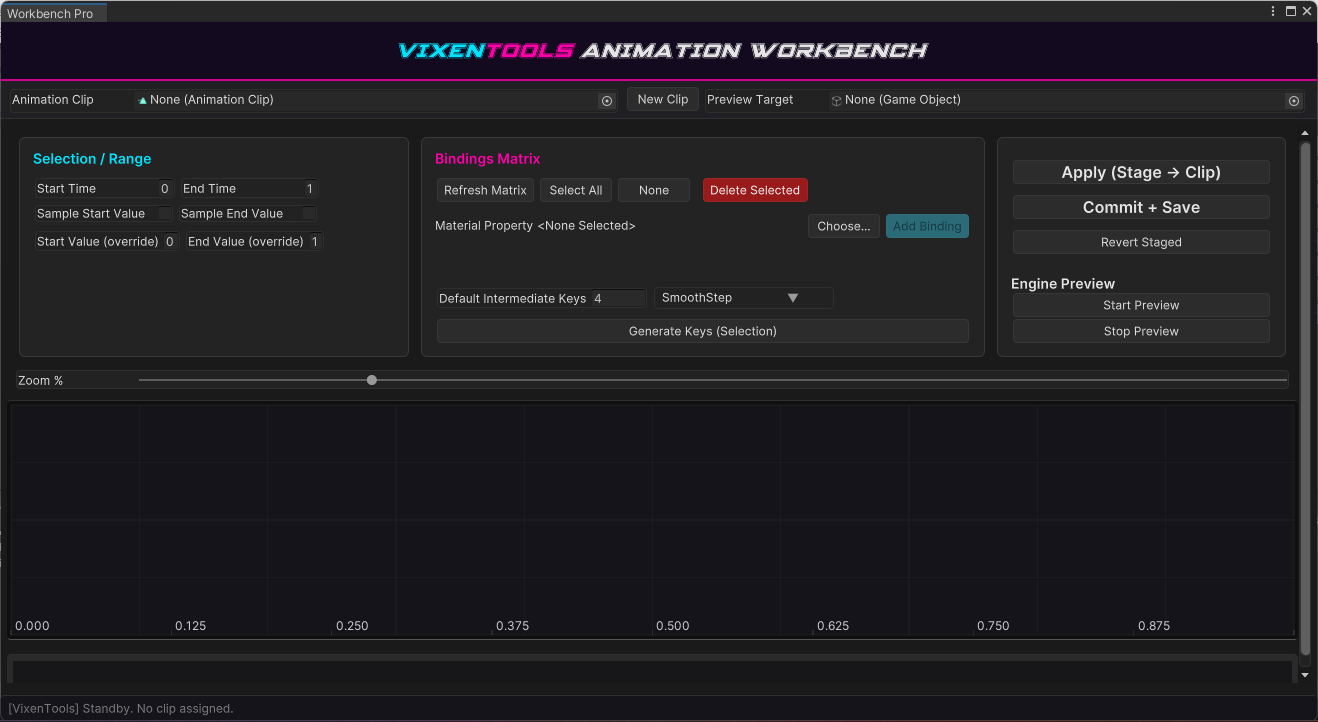Click Select All in Bindings Matrix

pos(576,190)
